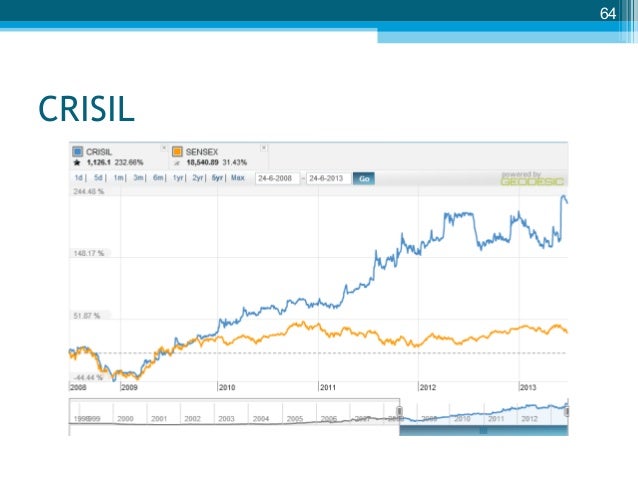Choose the 6m time range
Image resolution: width=638 pixels, height=479 pixels.
pos(158,178)
